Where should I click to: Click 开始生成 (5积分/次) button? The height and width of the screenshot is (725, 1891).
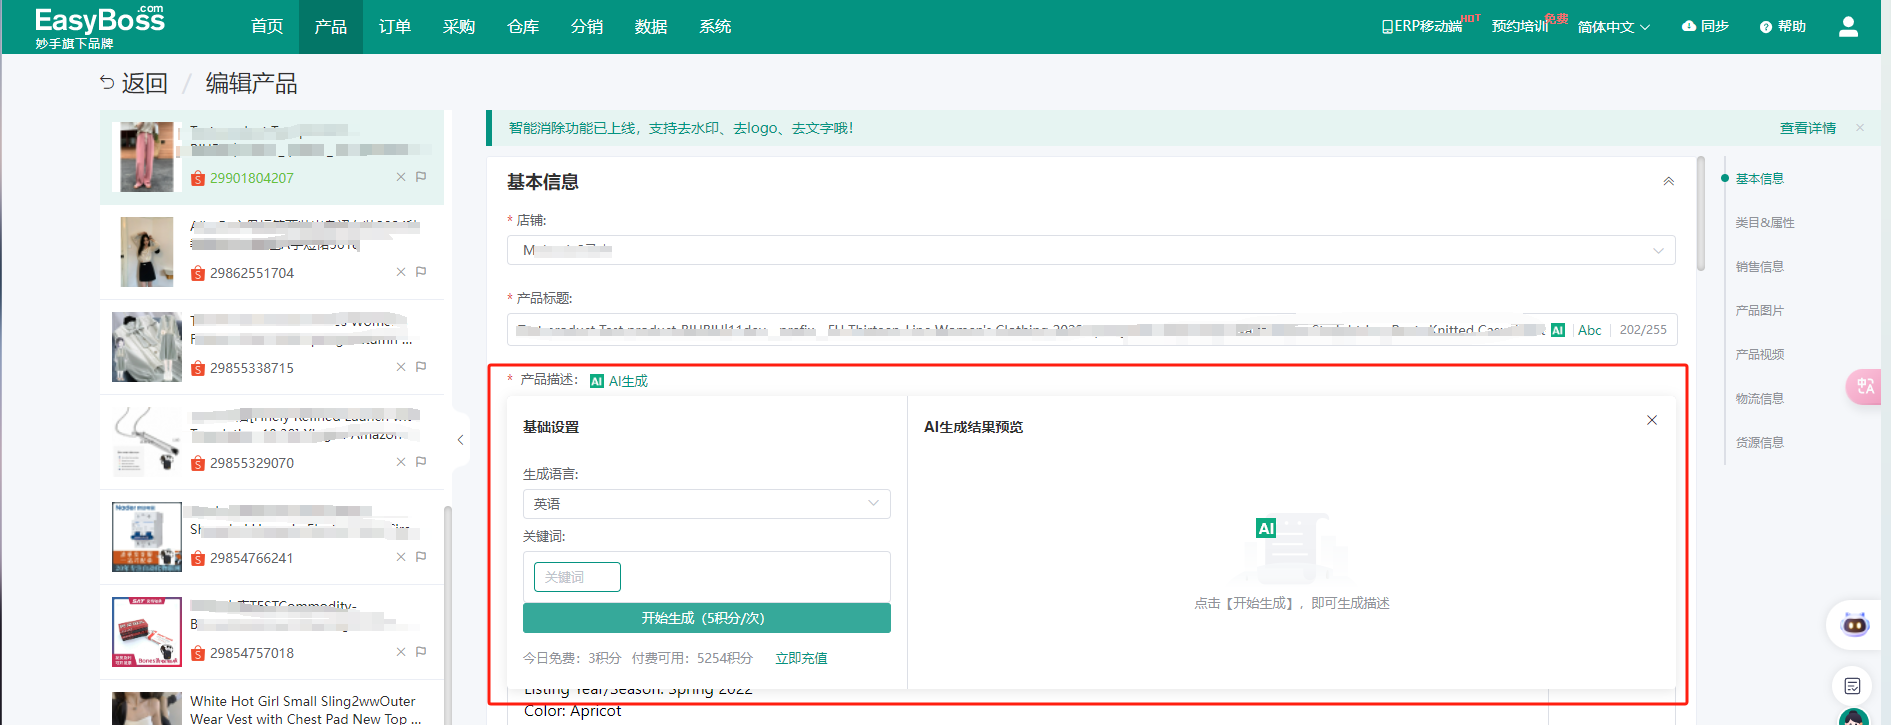(706, 618)
